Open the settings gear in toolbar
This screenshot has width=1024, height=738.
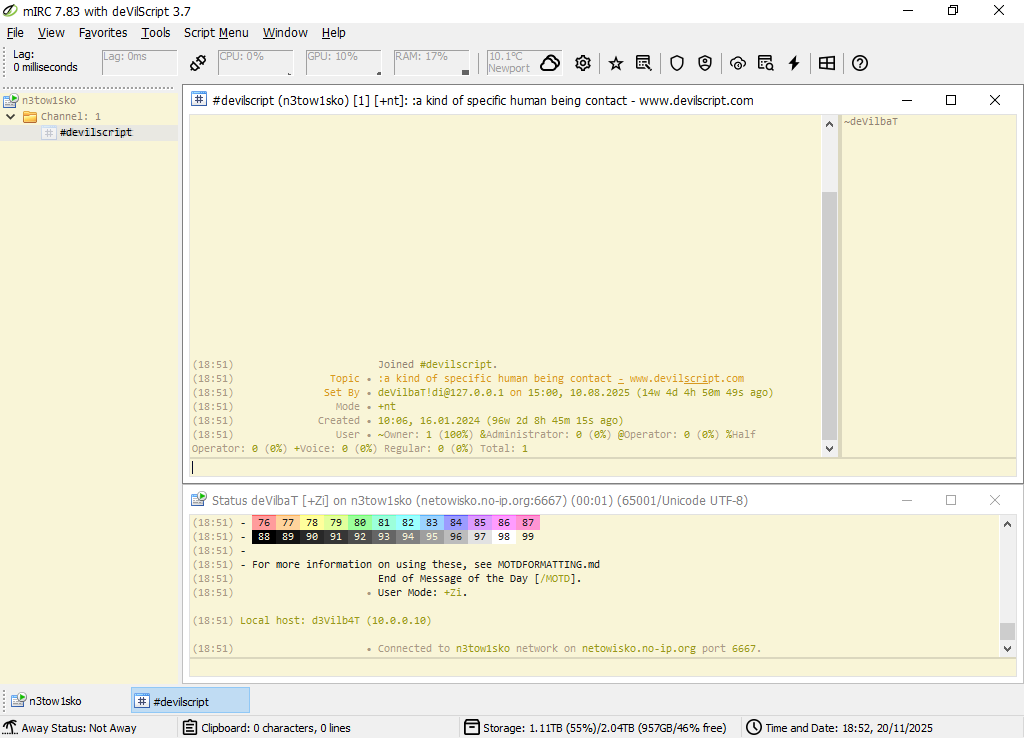pyautogui.click(x=583, y=63)
